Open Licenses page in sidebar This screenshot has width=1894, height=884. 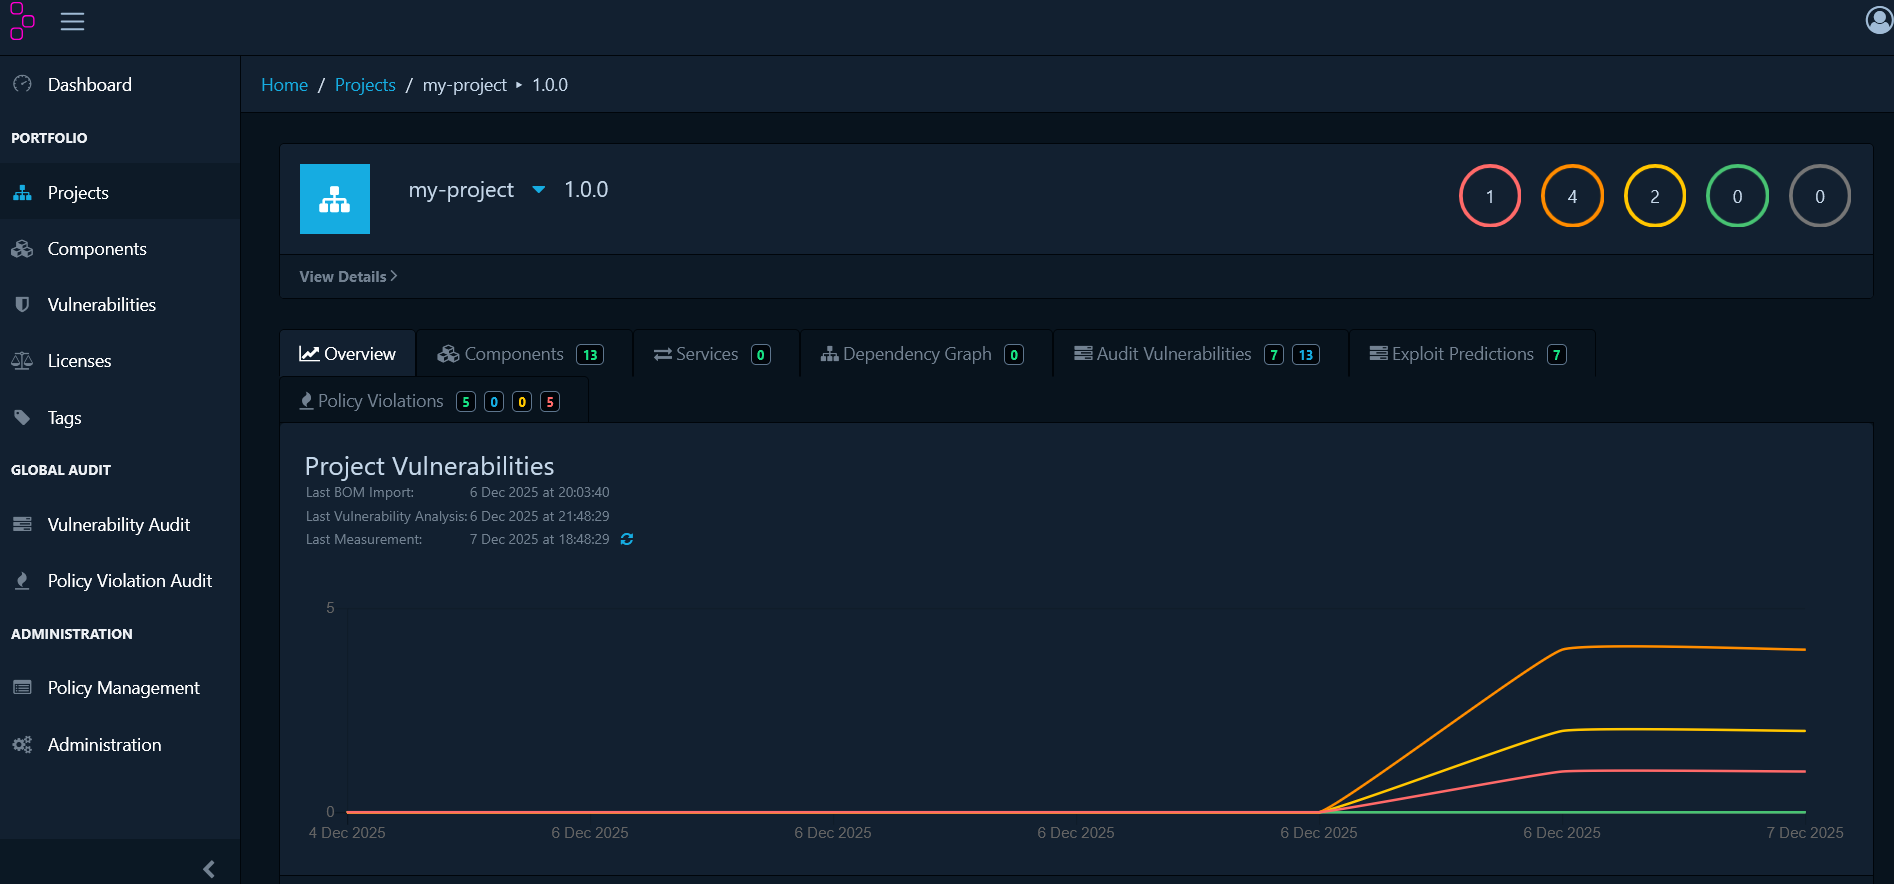click(120, 361)
